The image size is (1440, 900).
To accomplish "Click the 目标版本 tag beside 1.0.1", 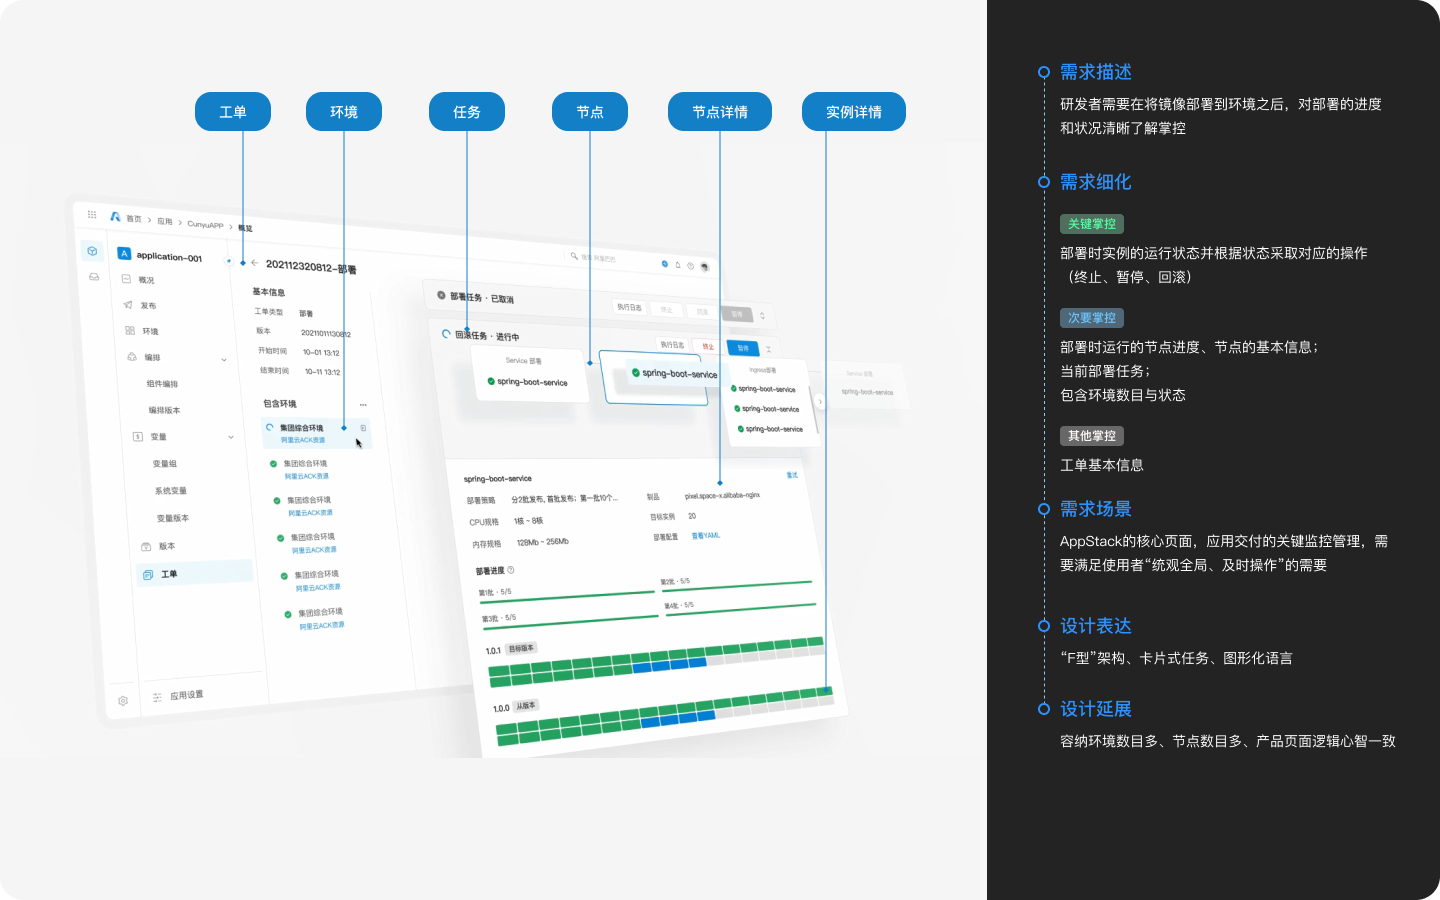I will [x=522, y=648].
